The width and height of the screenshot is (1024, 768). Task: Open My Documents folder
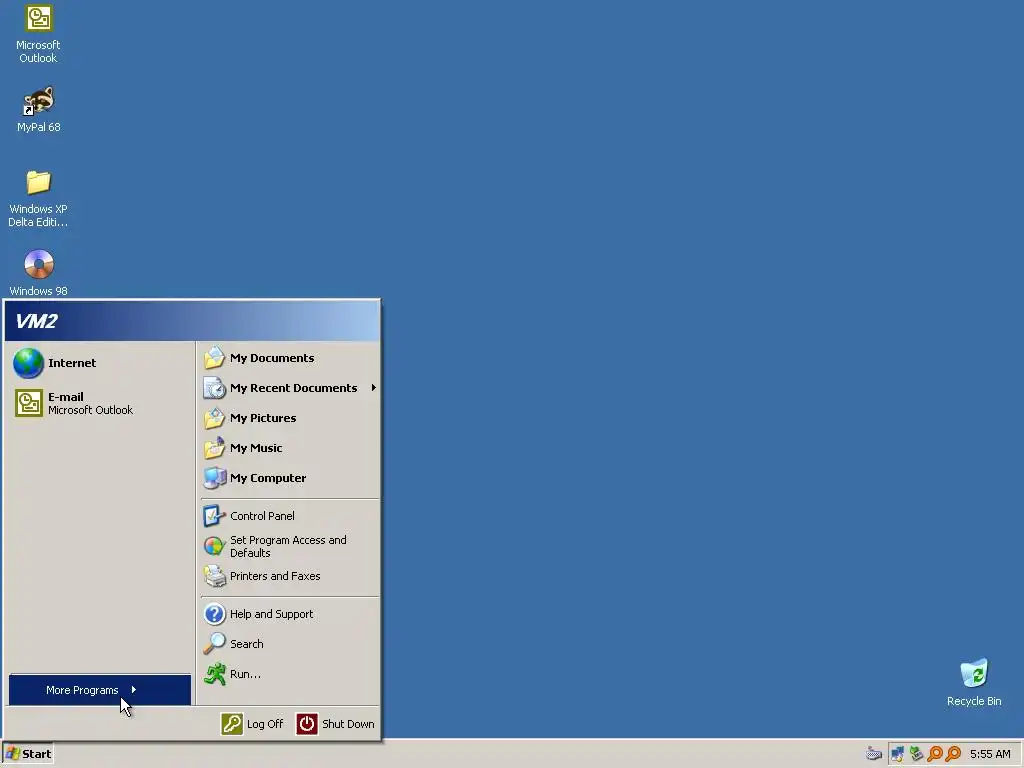pos(290,358)
